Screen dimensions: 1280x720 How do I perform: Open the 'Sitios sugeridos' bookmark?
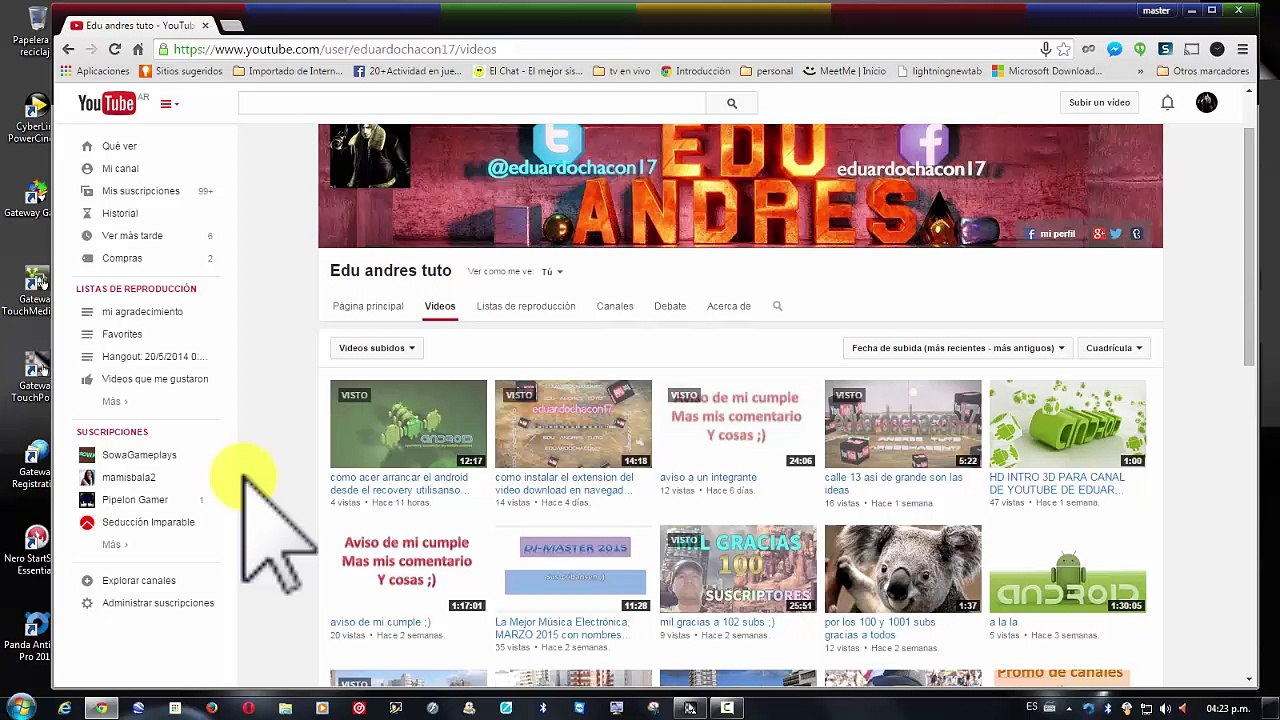click(181, 71)
